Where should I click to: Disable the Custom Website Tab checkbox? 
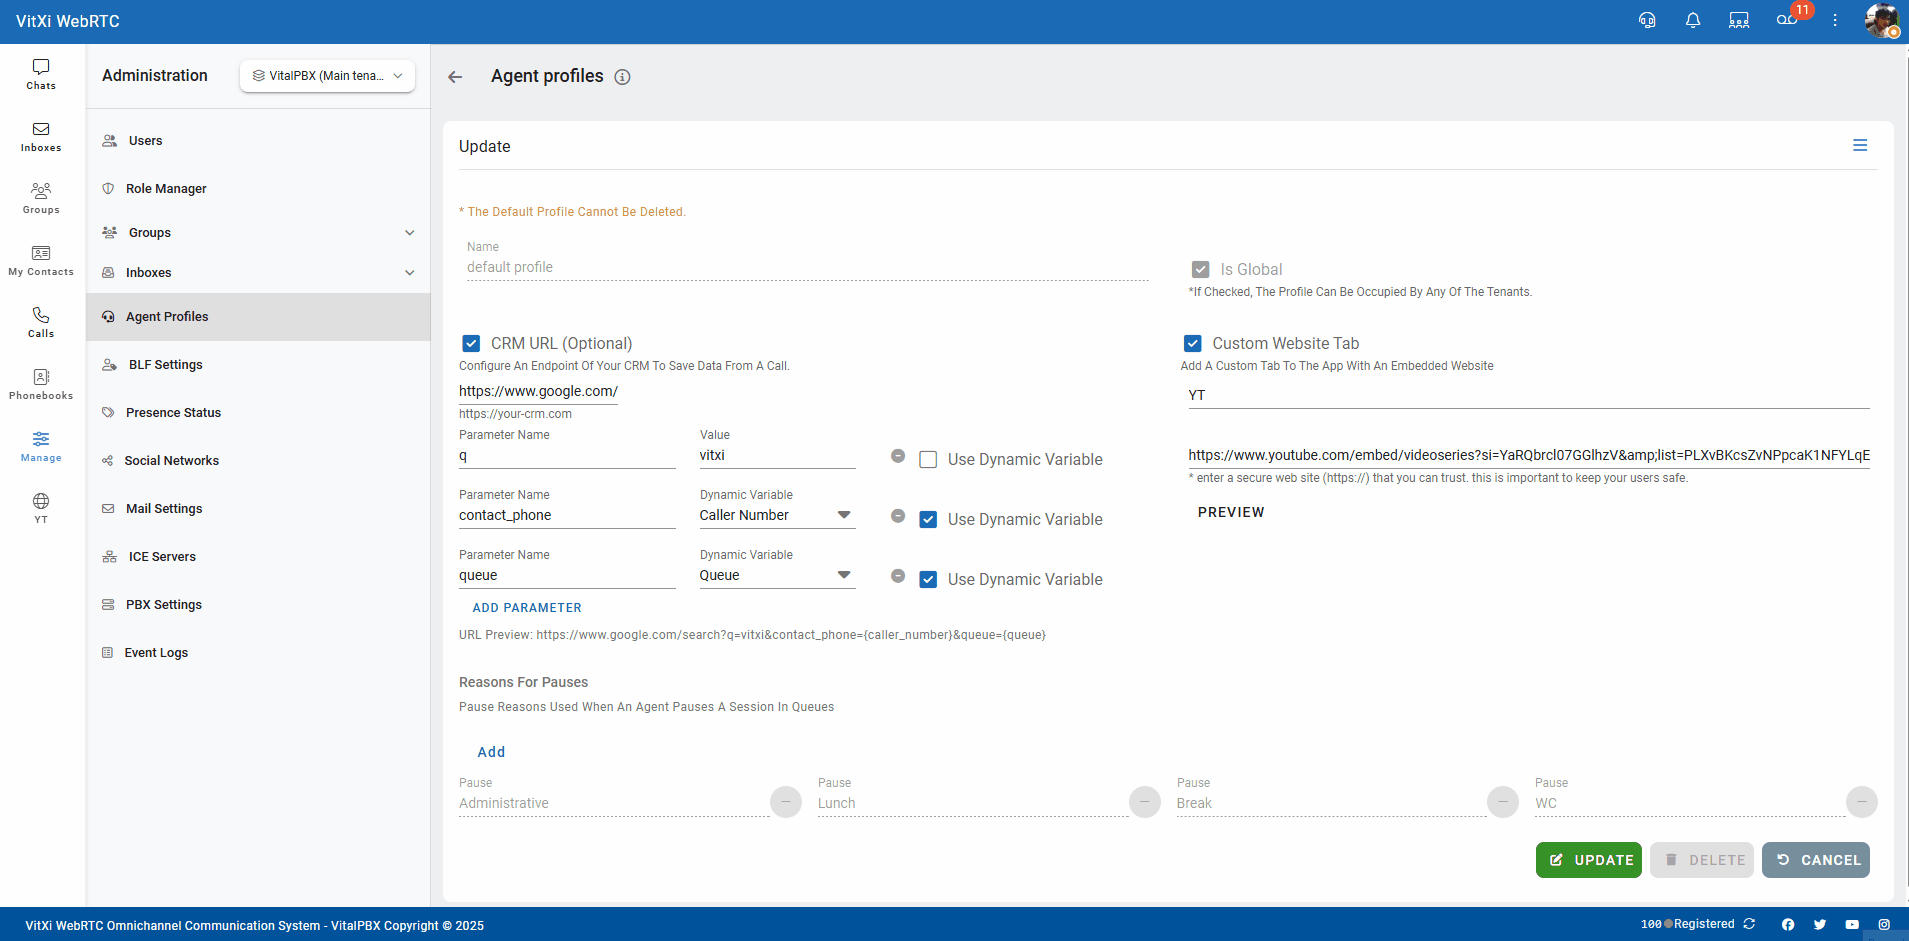coord(1192,344)
